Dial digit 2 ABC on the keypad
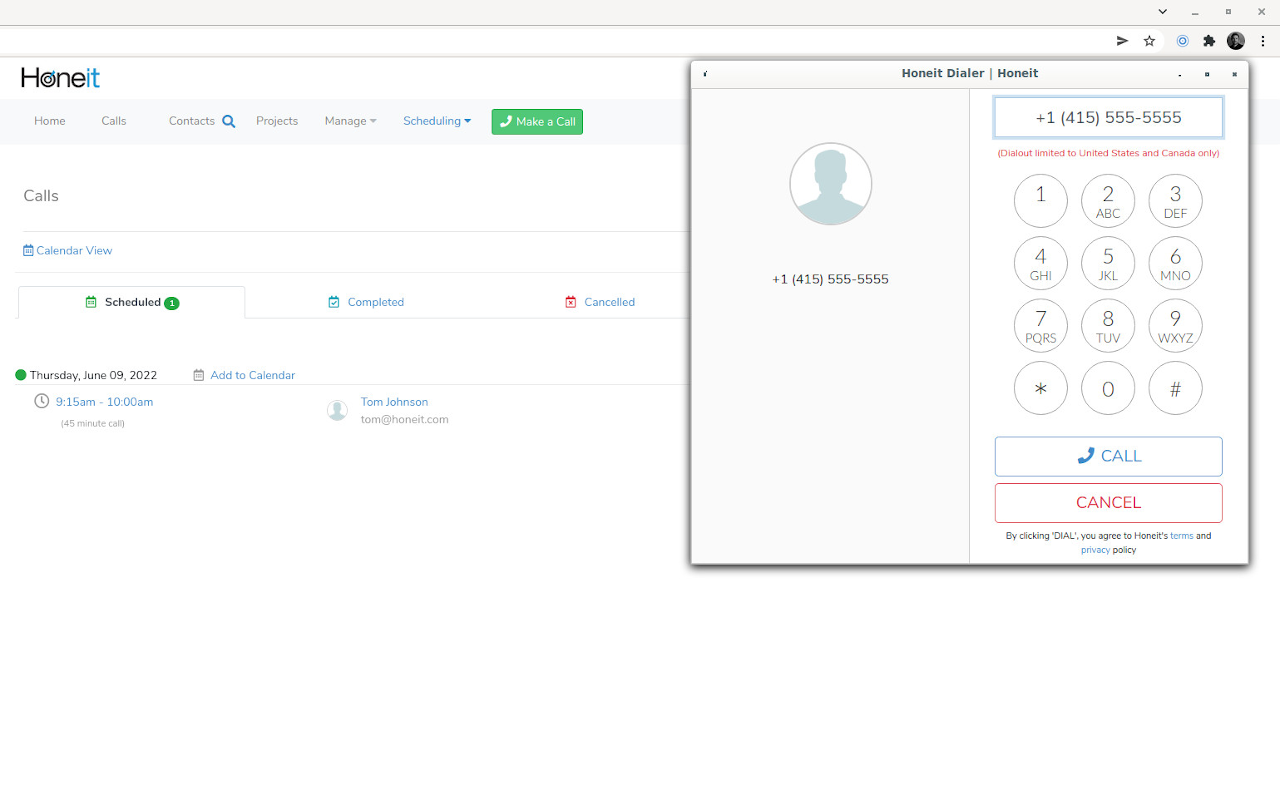Viewport: 1280px width, 800px height. [x=1108, y=201]
